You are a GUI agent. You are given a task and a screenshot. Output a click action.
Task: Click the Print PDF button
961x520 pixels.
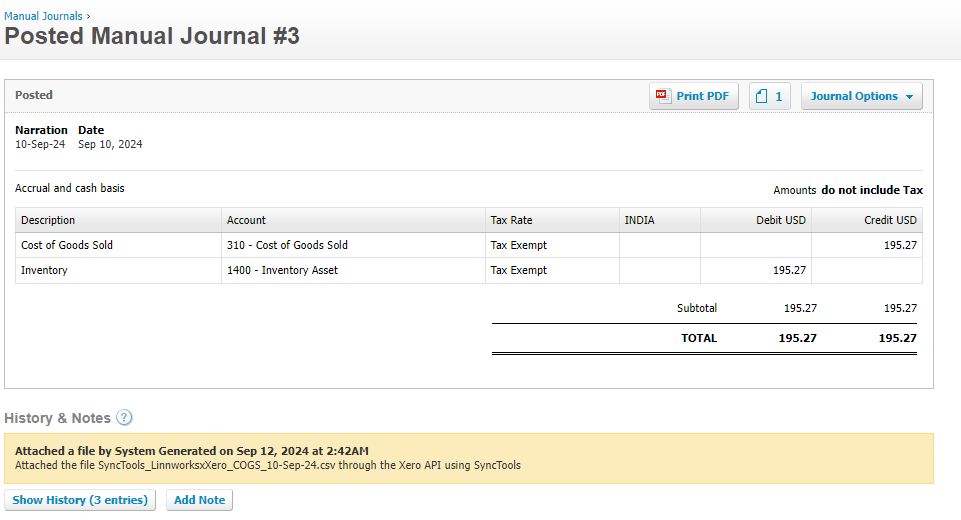point(694,96)
